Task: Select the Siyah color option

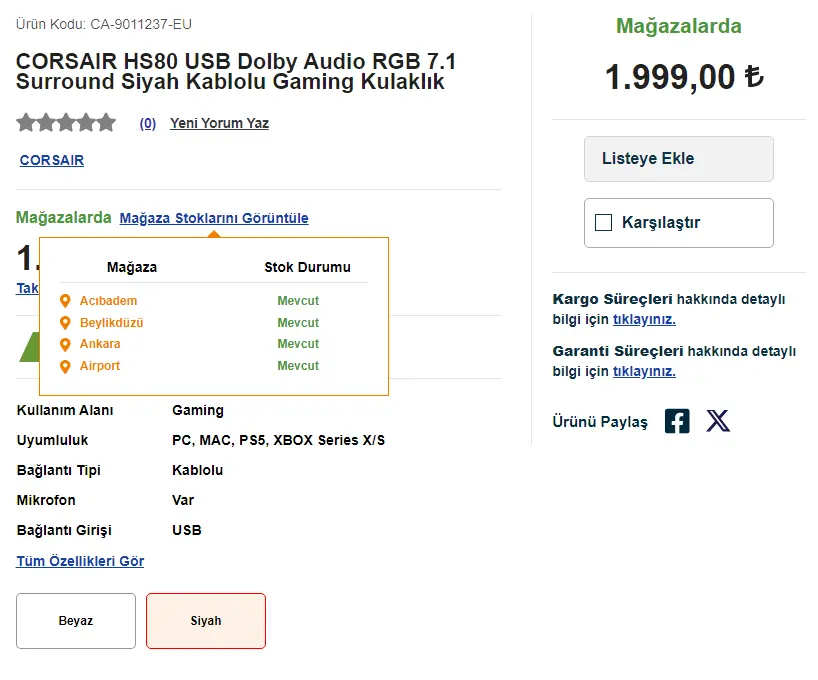Action: 206,621
